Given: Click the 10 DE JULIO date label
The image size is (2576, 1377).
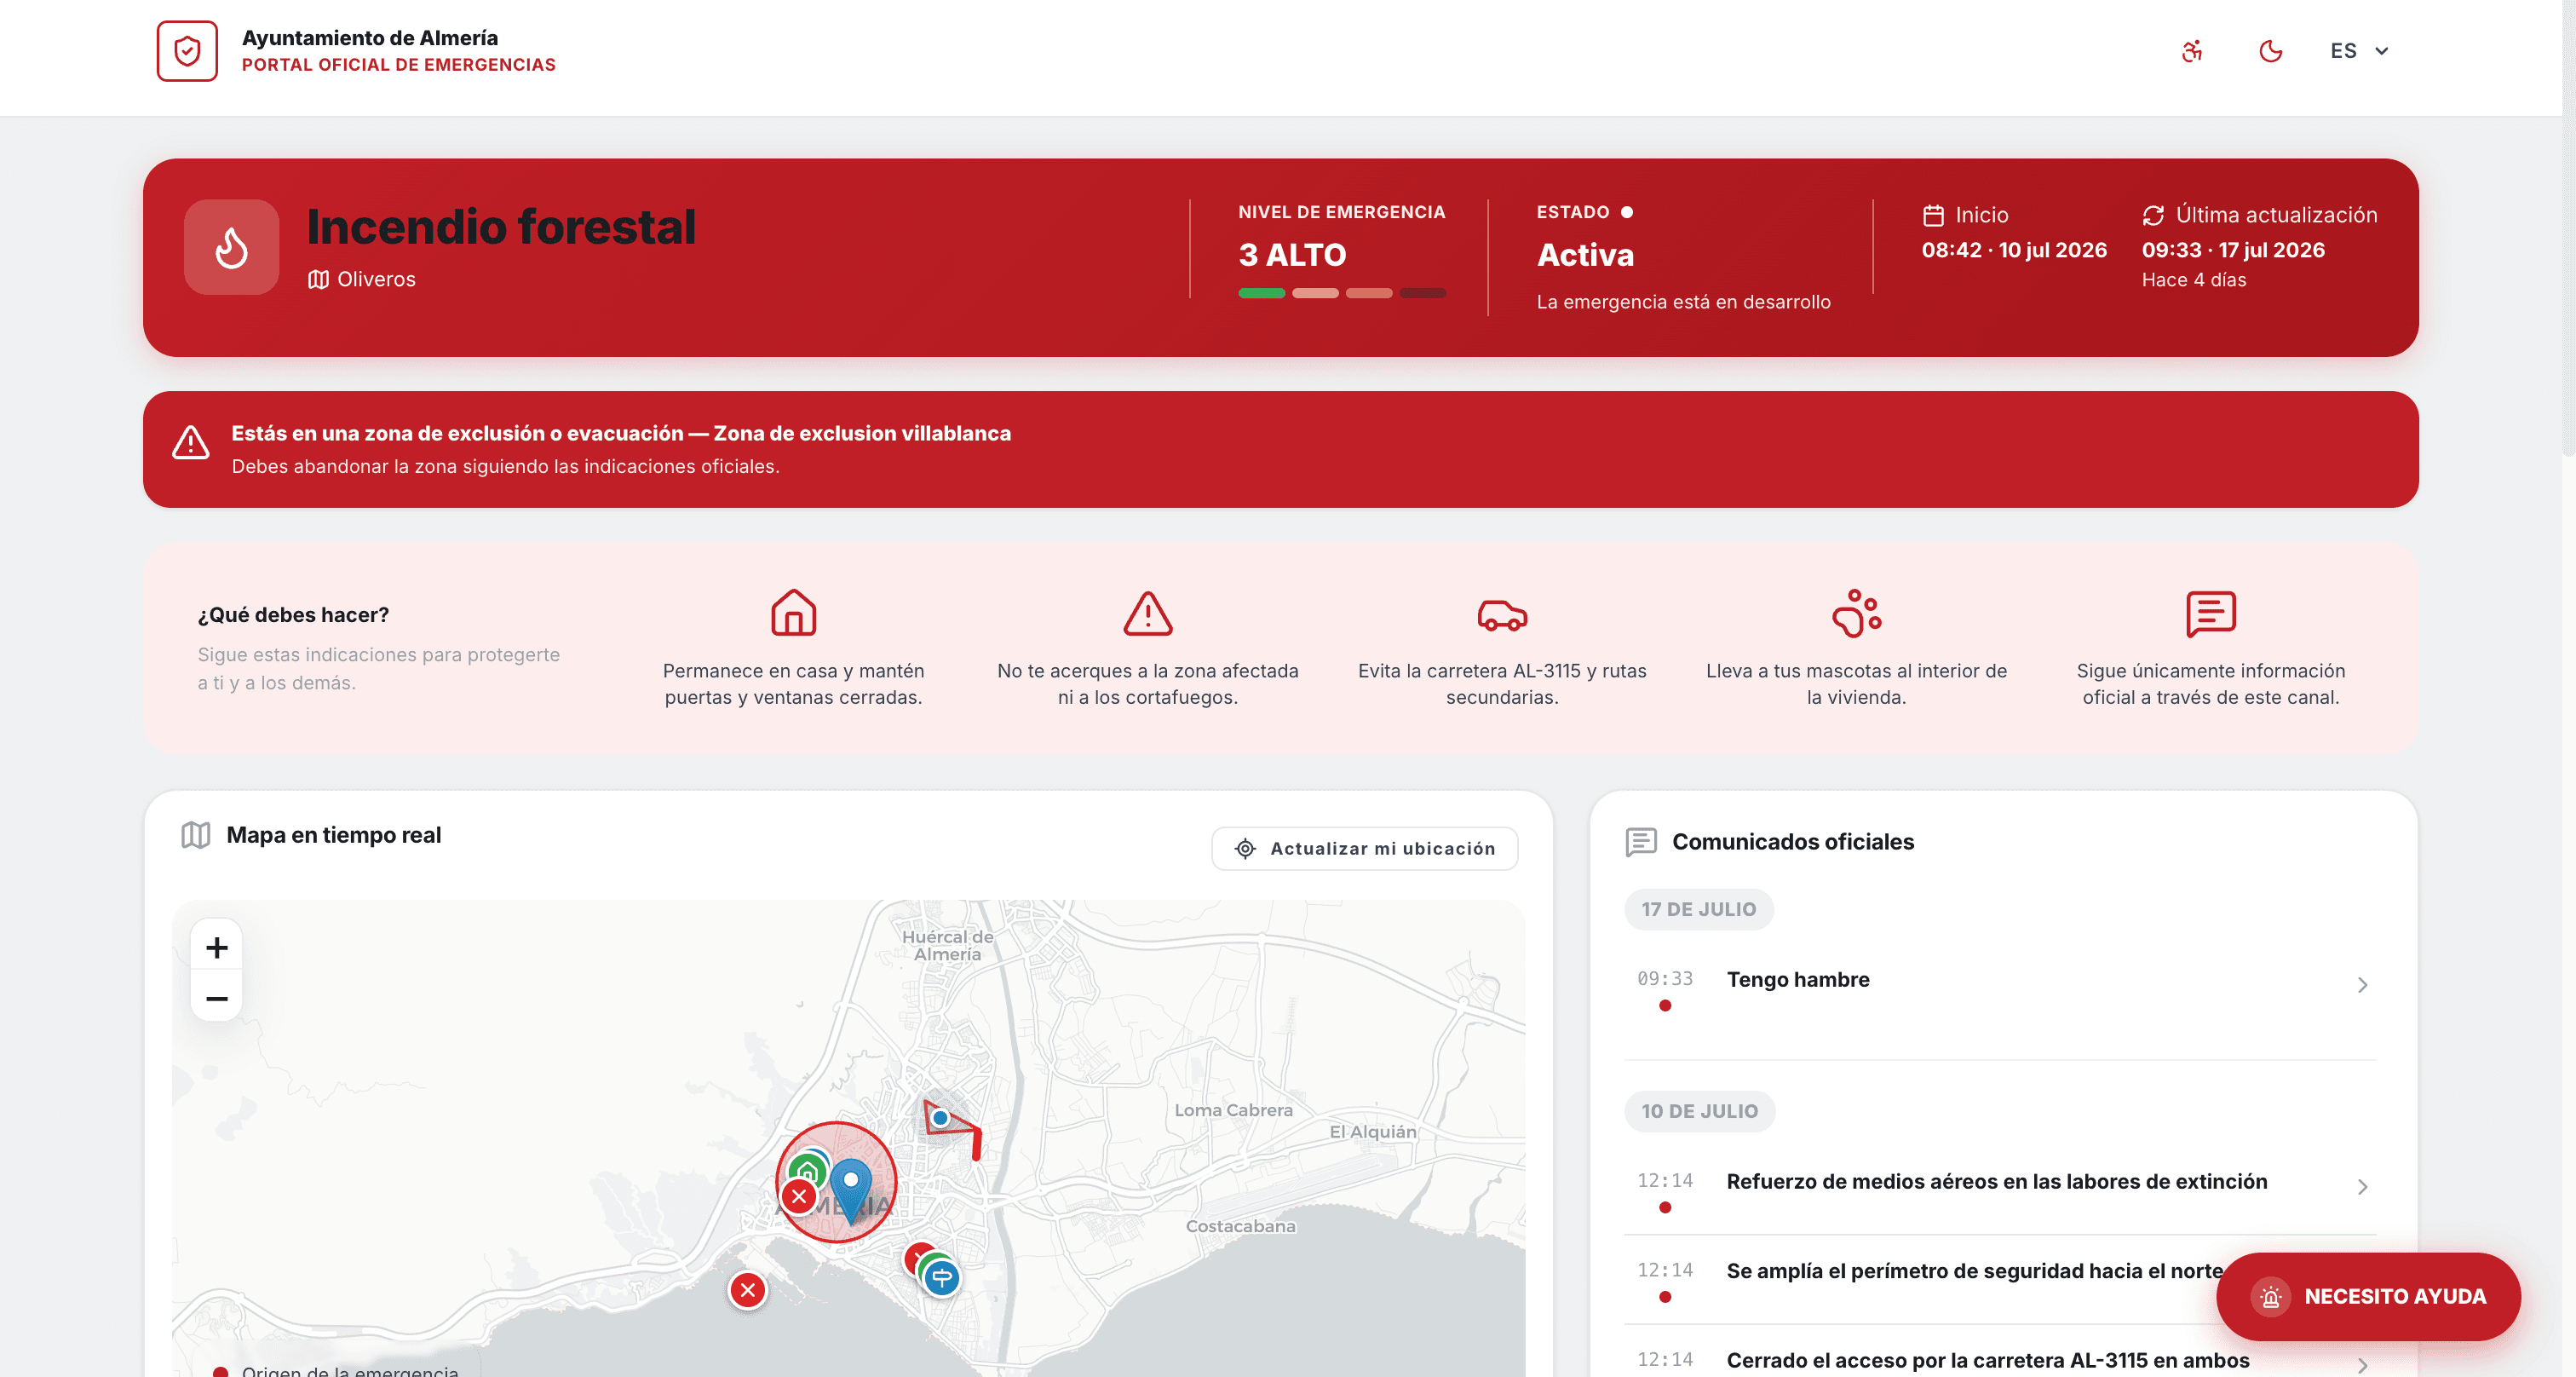Looking at the screenshot, I should coord(1699,1111).
